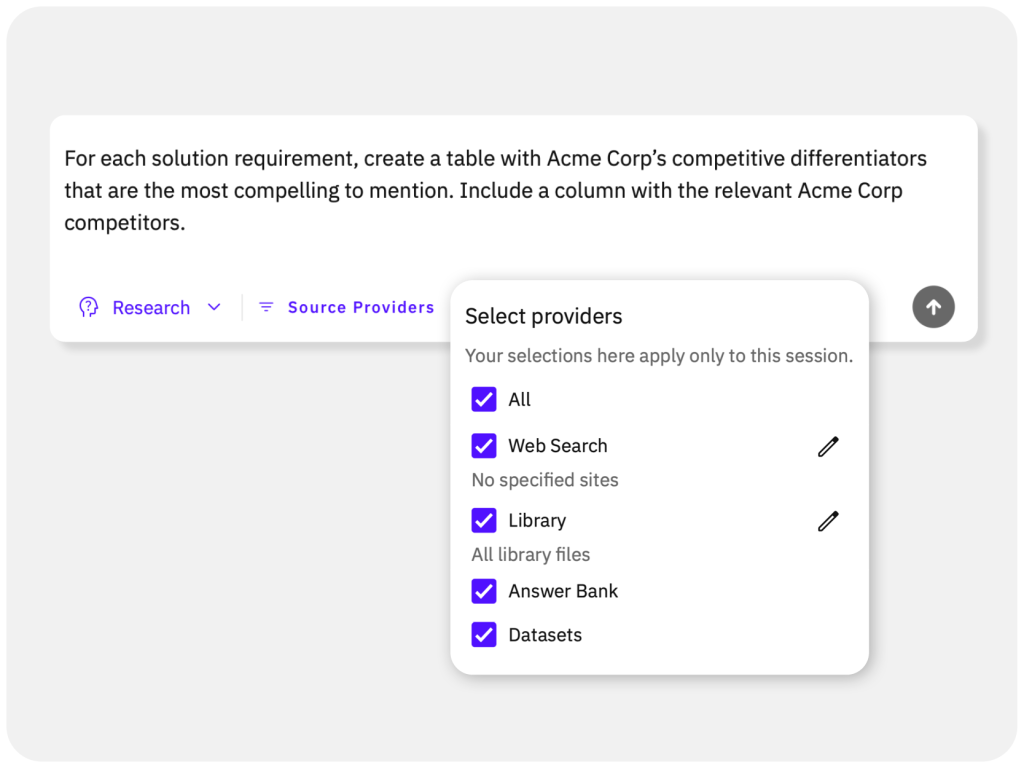Uncheck the Answer Bank checkbox

coord(484,591)
